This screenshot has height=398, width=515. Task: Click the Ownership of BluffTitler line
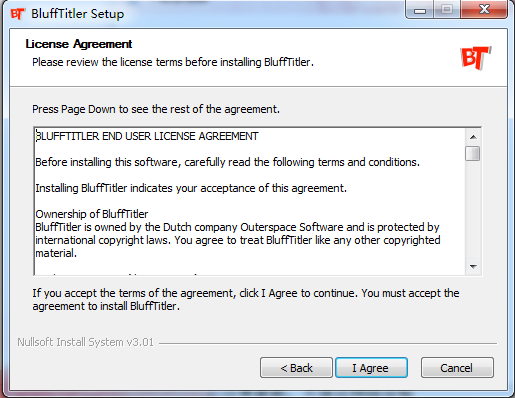(x=92, y=214)
